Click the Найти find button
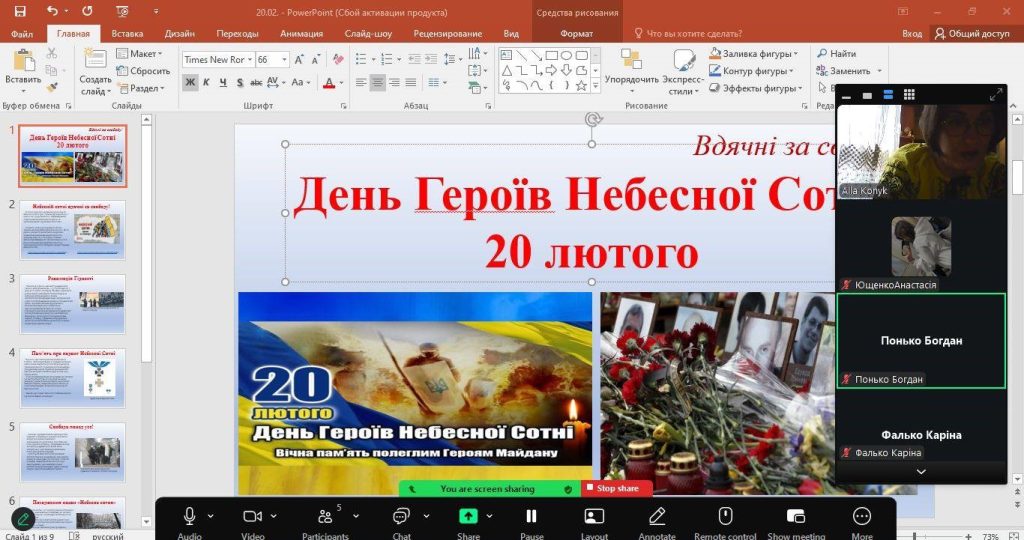This screenshot has width=1024, height=540. [x=837, y=54]
